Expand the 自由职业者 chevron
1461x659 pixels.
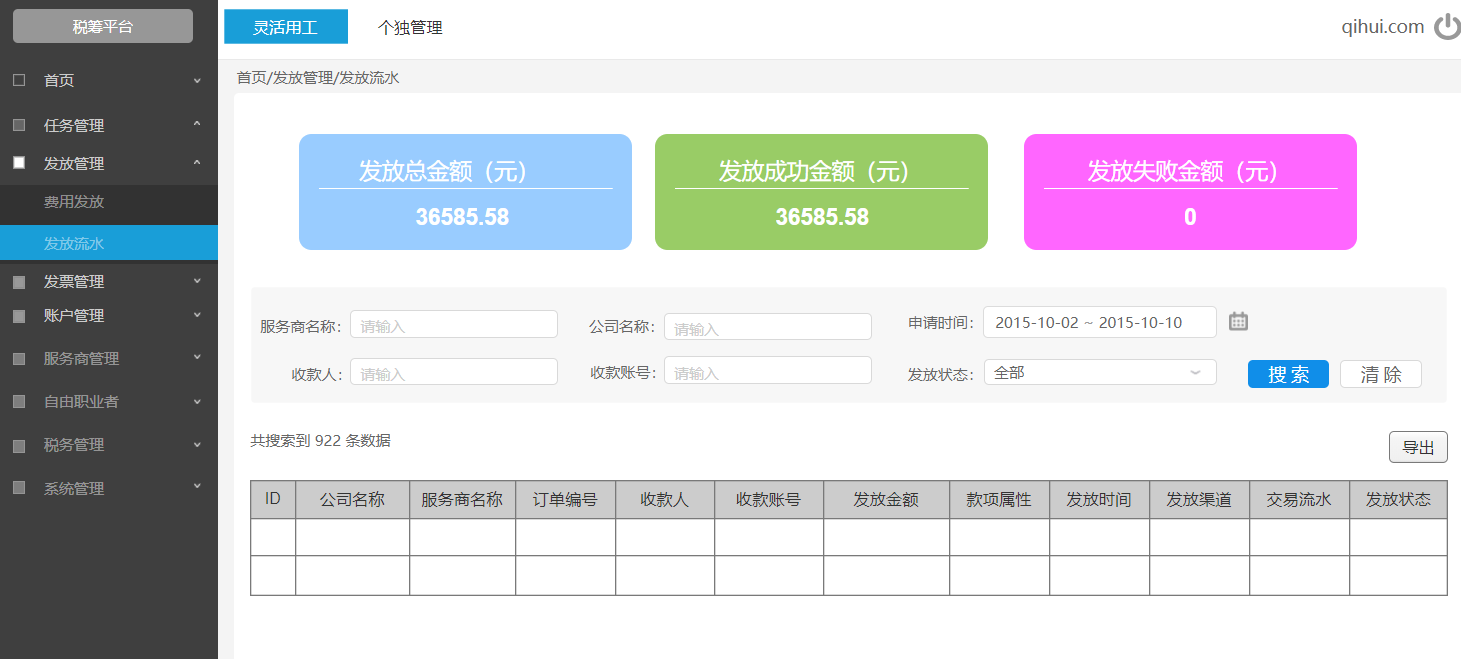click(197, 401)
